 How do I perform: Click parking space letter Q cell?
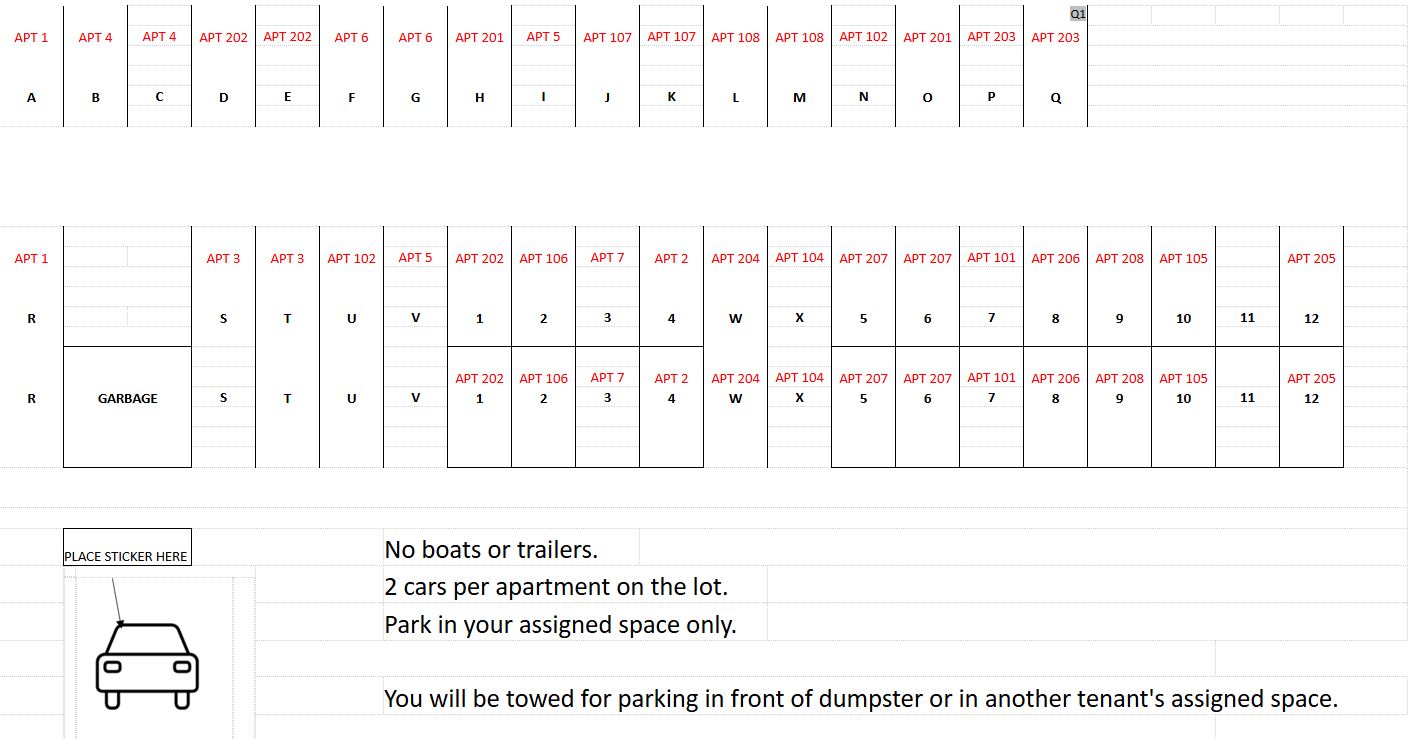tap(1055, 98)
